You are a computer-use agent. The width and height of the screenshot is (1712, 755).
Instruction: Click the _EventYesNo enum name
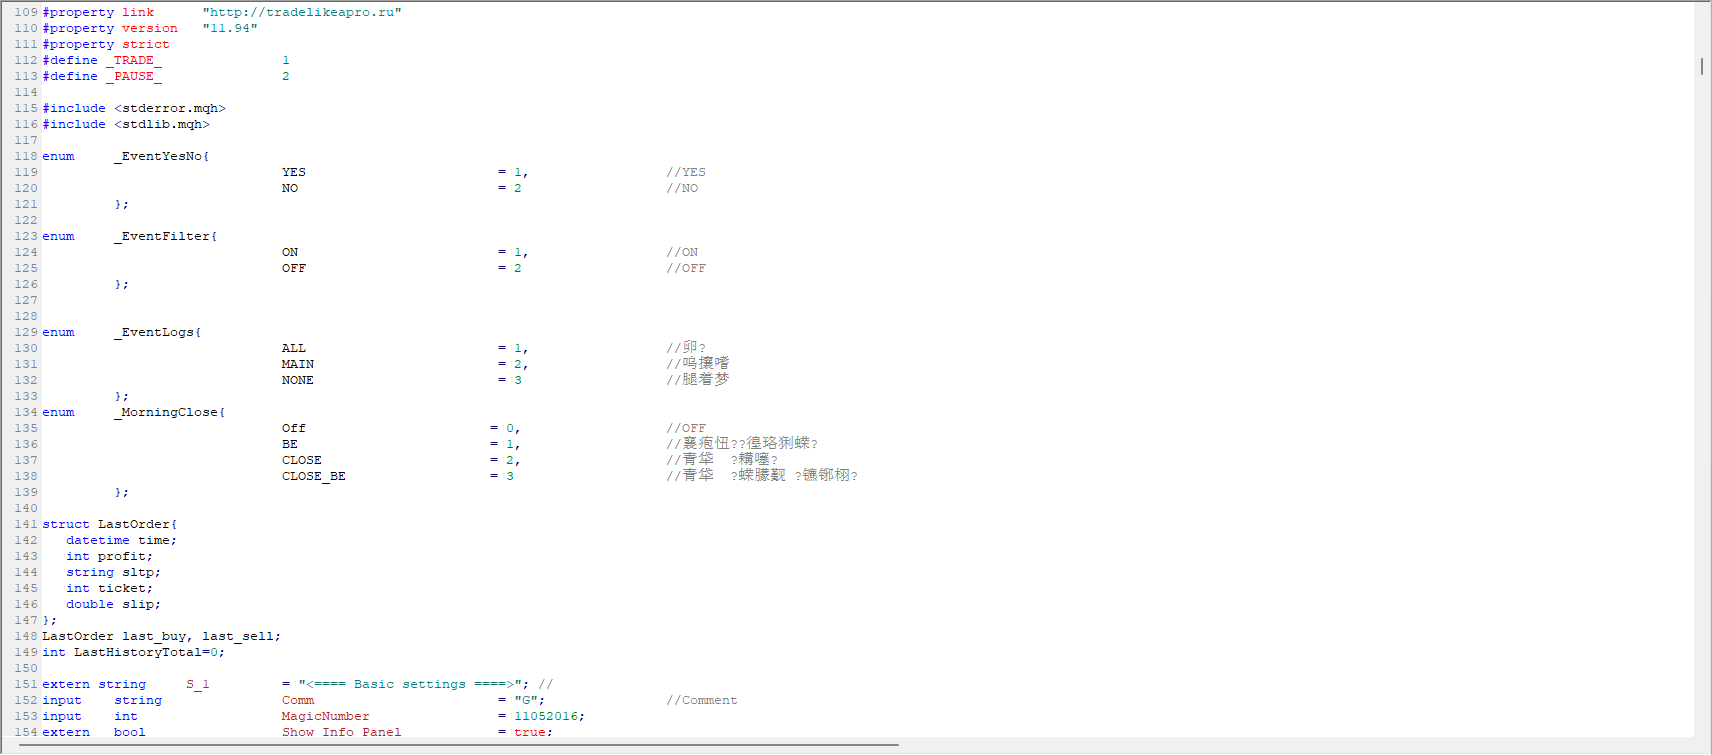(x=158, y=156)
